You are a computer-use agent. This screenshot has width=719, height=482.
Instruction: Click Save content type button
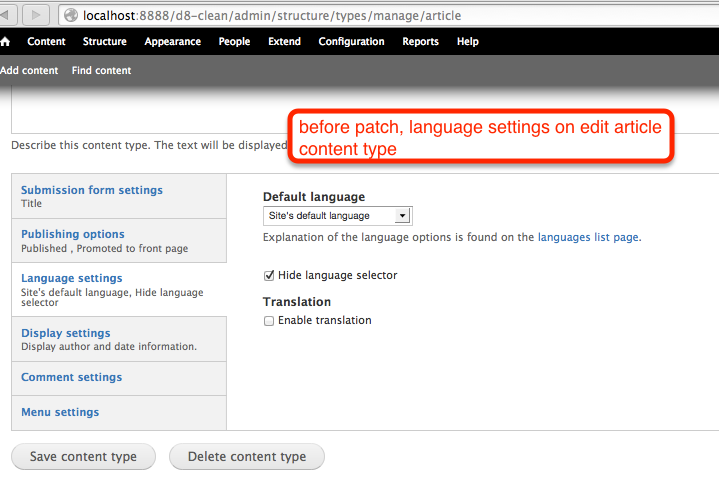point(83,457)
